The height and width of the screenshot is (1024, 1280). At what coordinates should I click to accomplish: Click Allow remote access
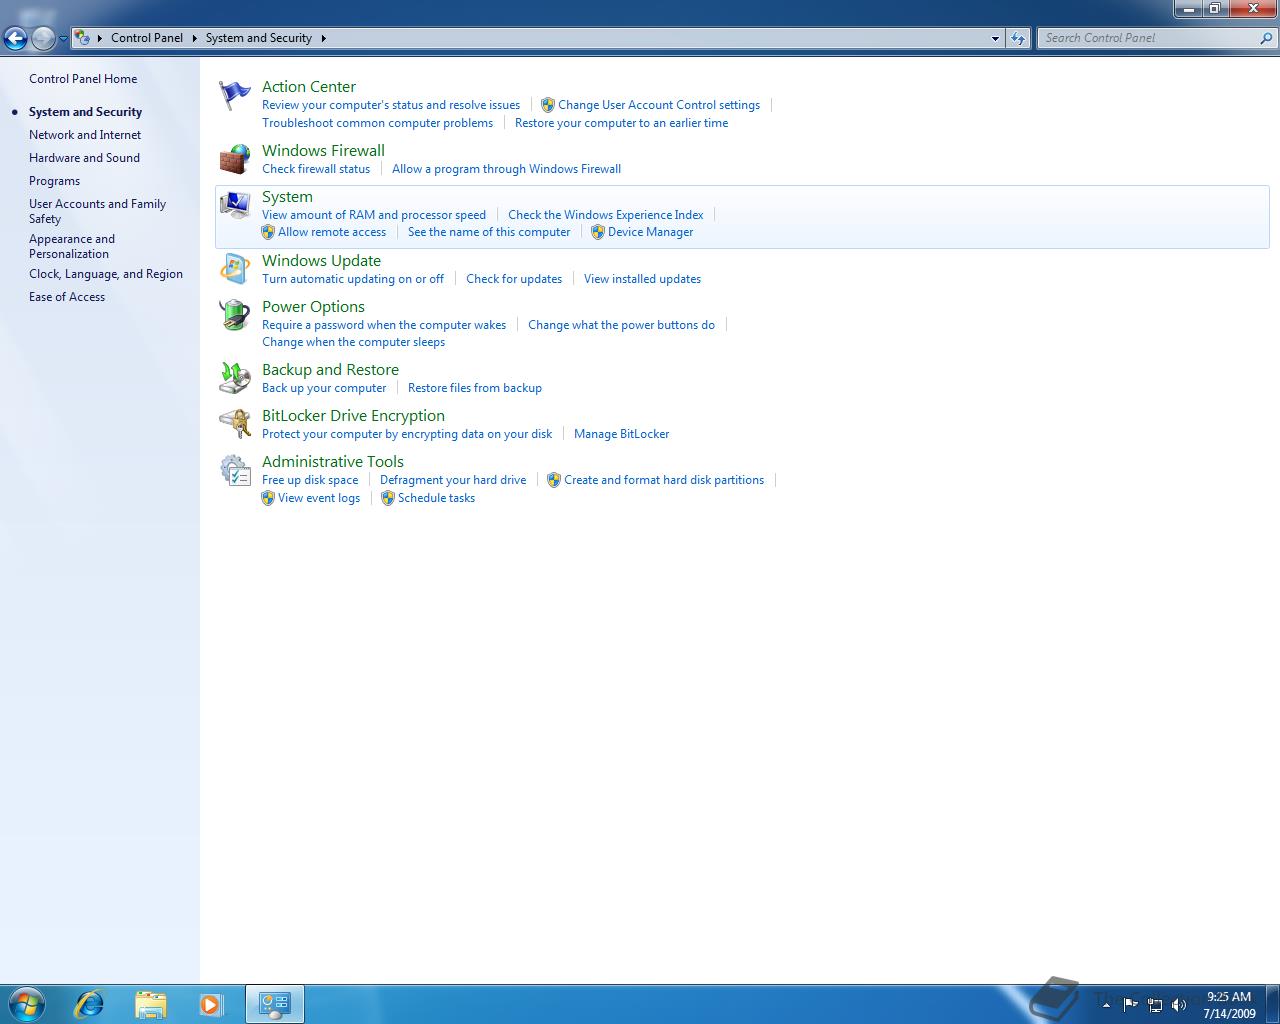pyautogui.click(x=332, y=232)
